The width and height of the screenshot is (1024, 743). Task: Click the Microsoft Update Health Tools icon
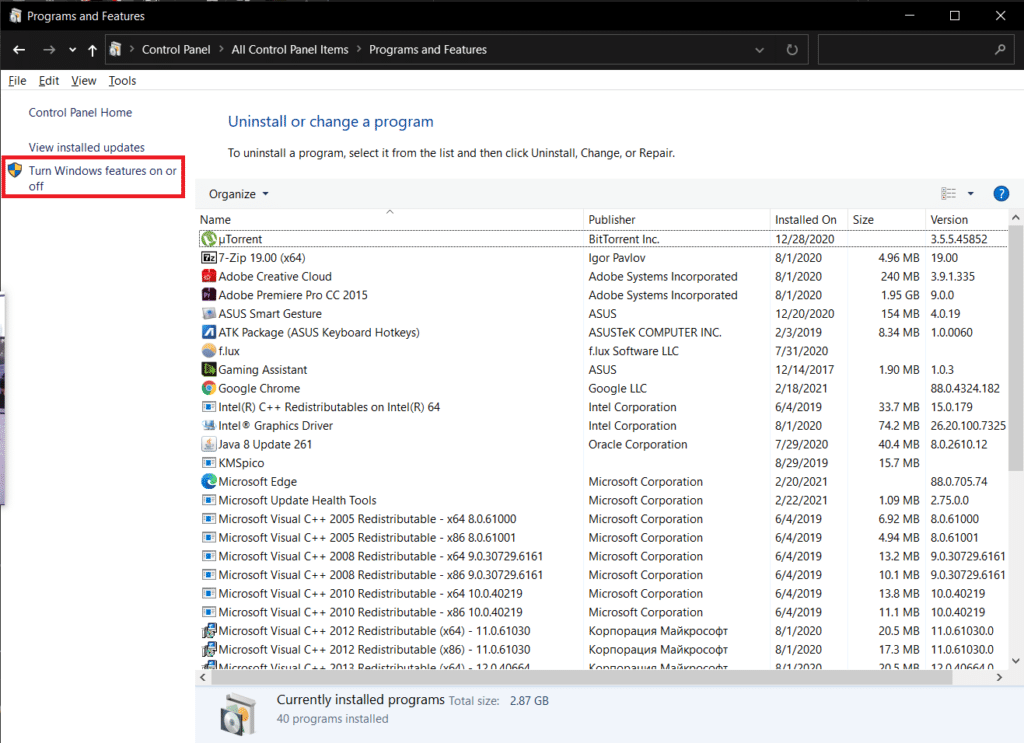point(208,500)
